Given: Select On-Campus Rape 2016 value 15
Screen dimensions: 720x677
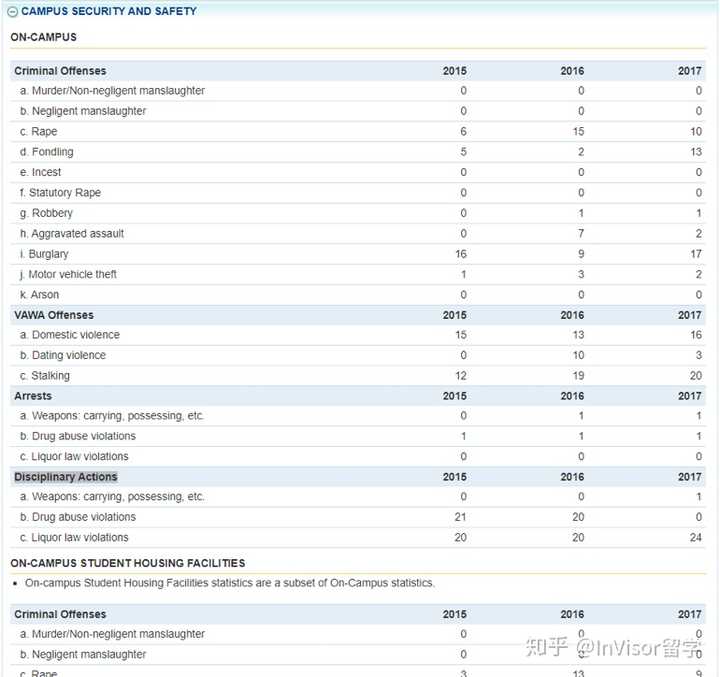Looking at the screenshot, I should tap(578, 131).
